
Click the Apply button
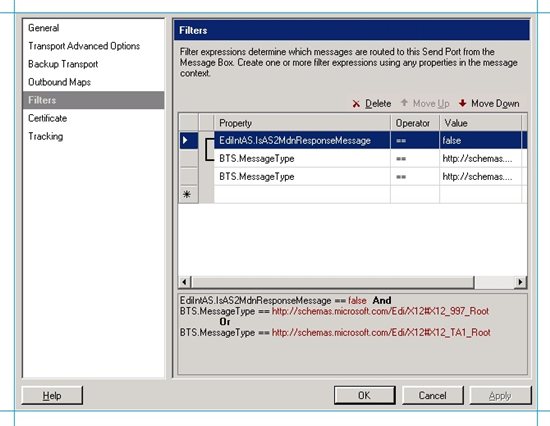point(501,395)
